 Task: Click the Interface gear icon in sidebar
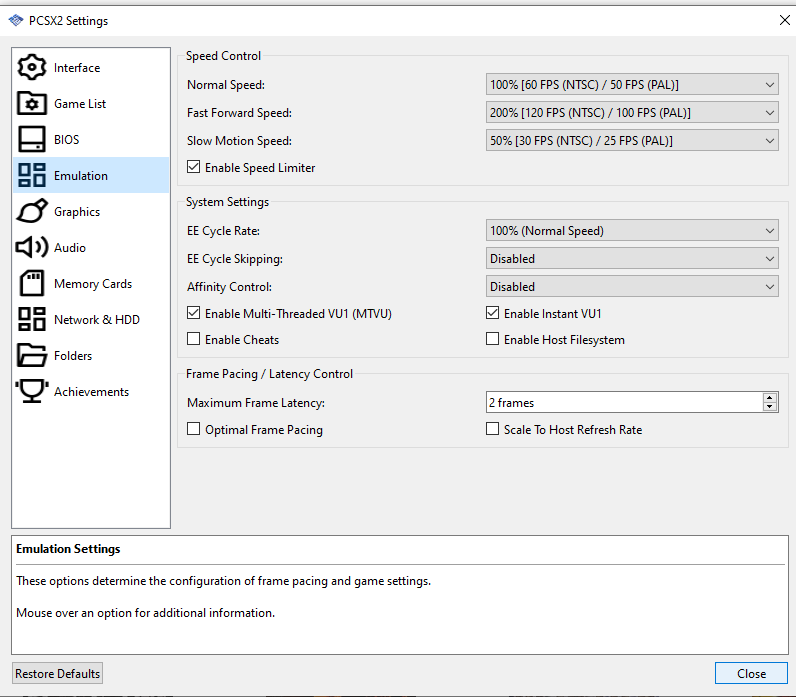click(x=31, y=68)
